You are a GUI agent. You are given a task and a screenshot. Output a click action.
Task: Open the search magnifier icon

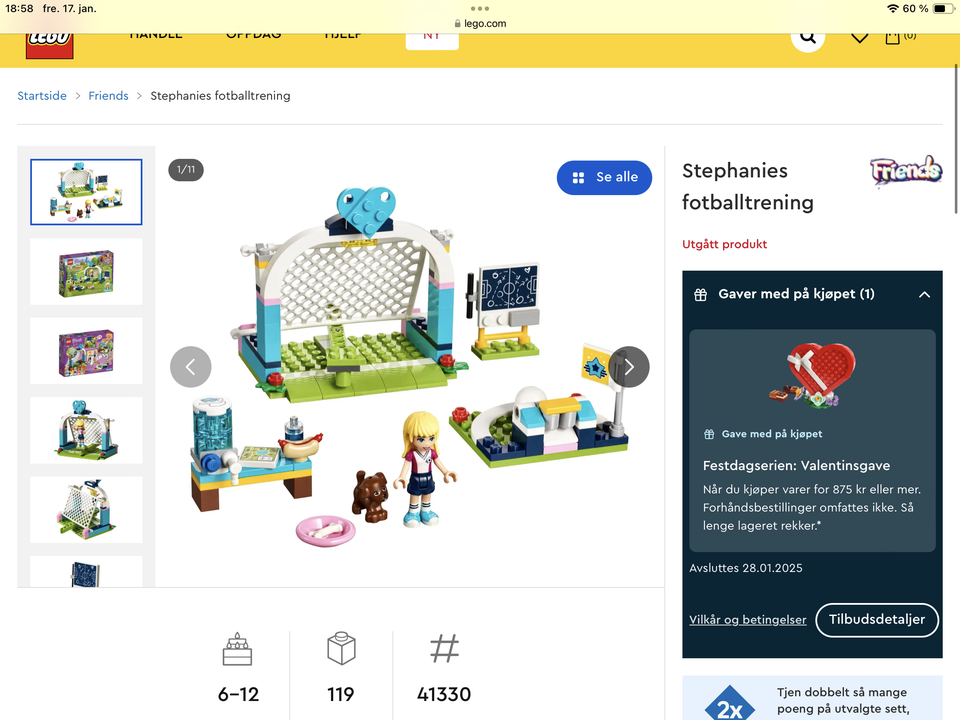pyautogui.click(x=808, y=38)
